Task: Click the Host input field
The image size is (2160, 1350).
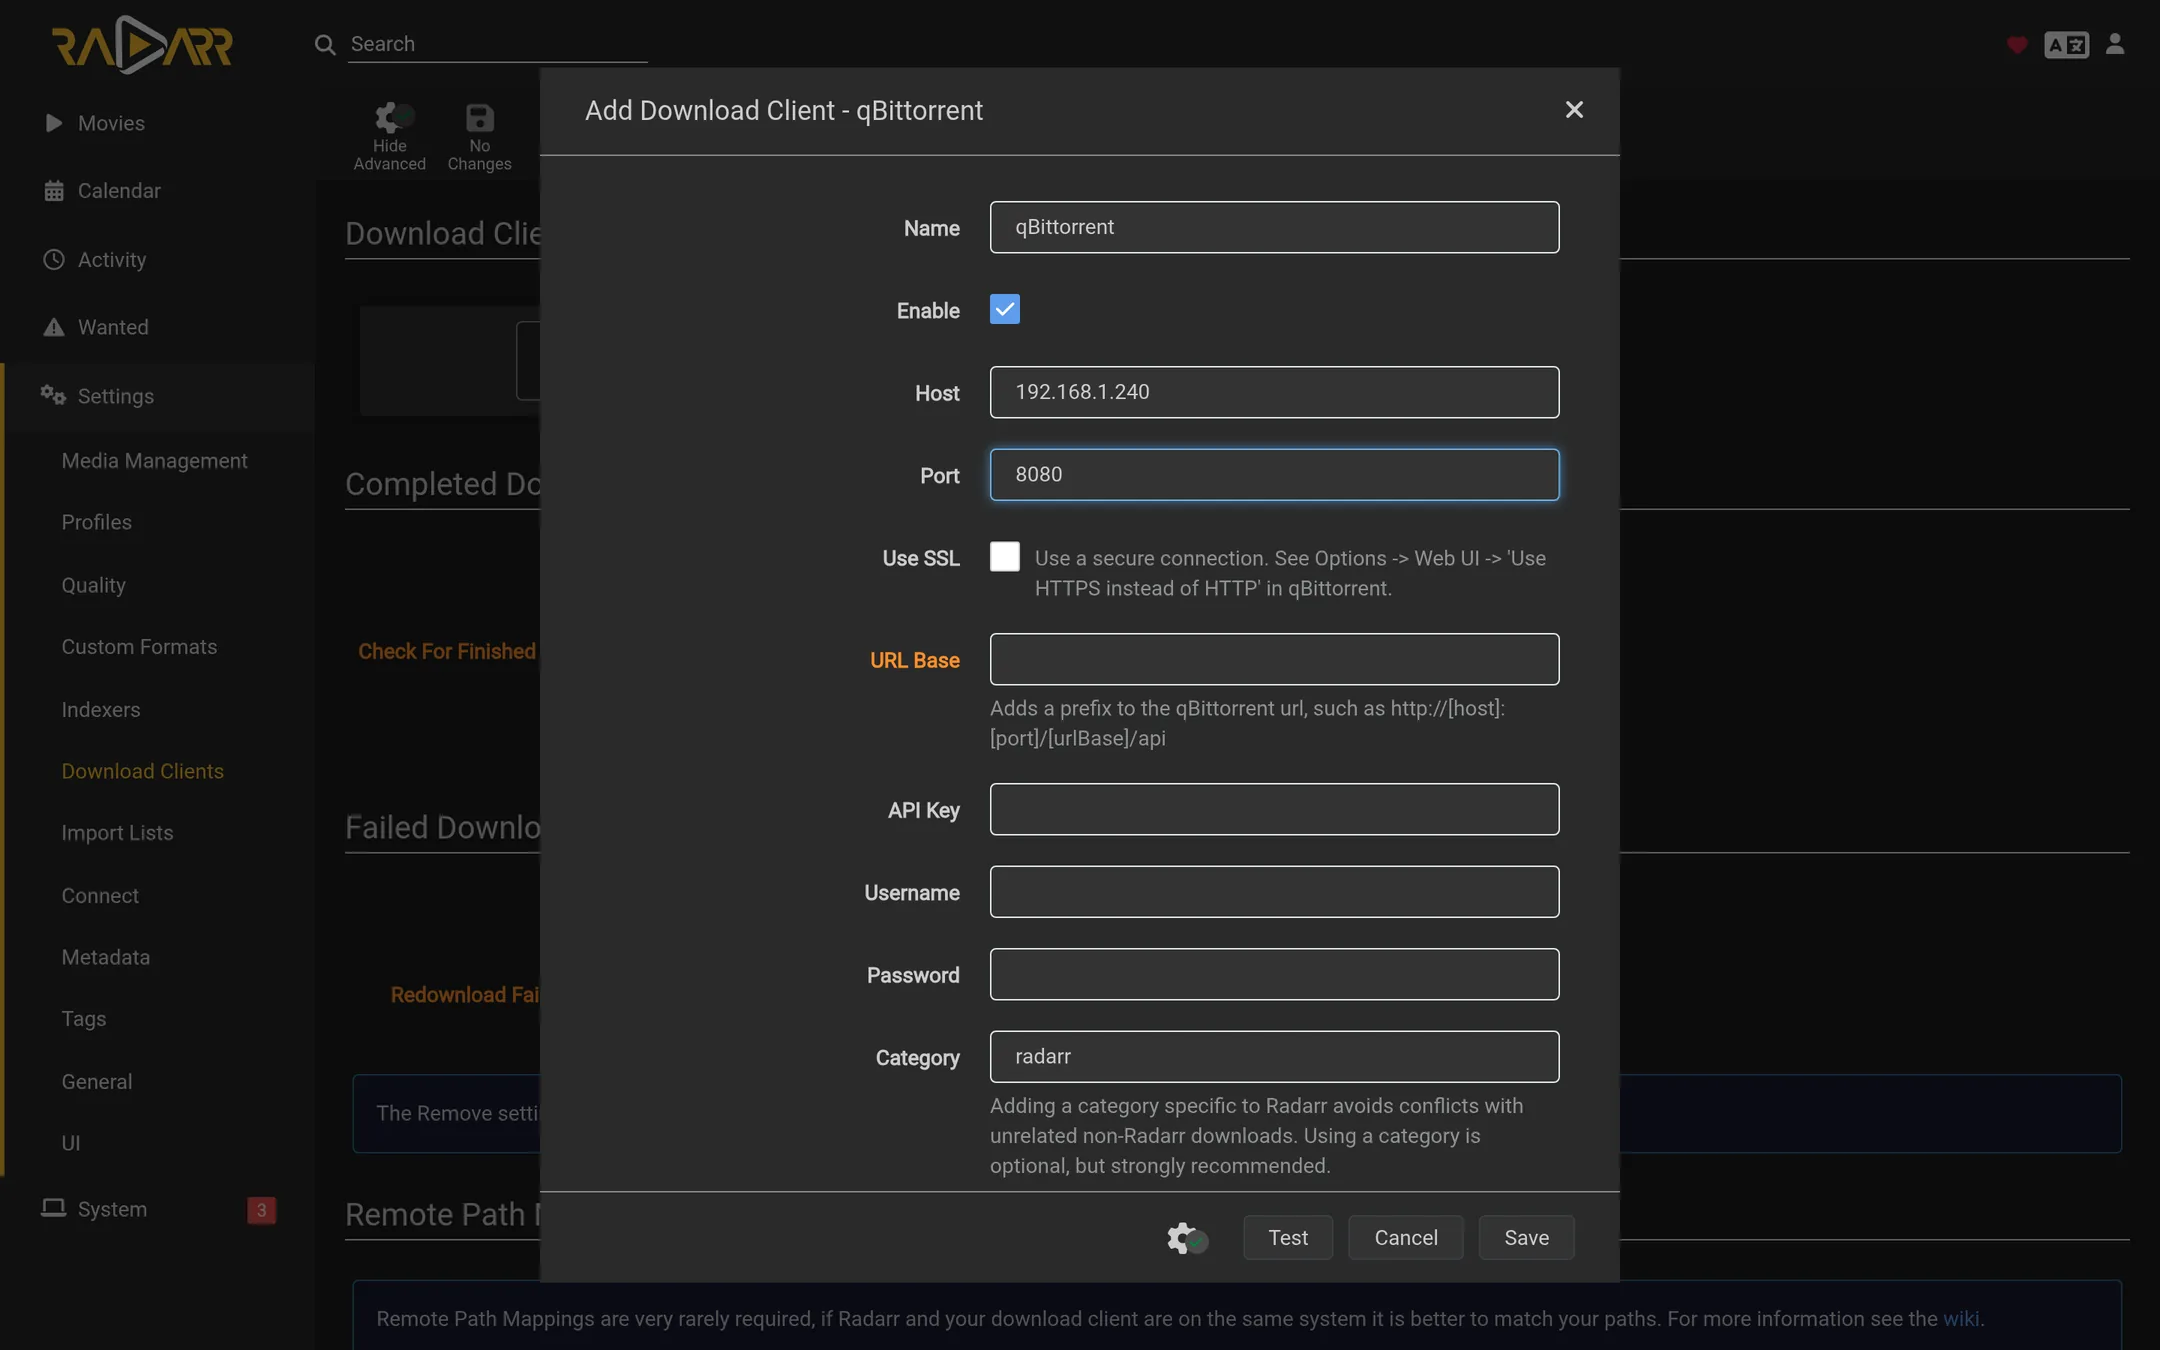Action: pyautogui.click(x=1274, y=392)
